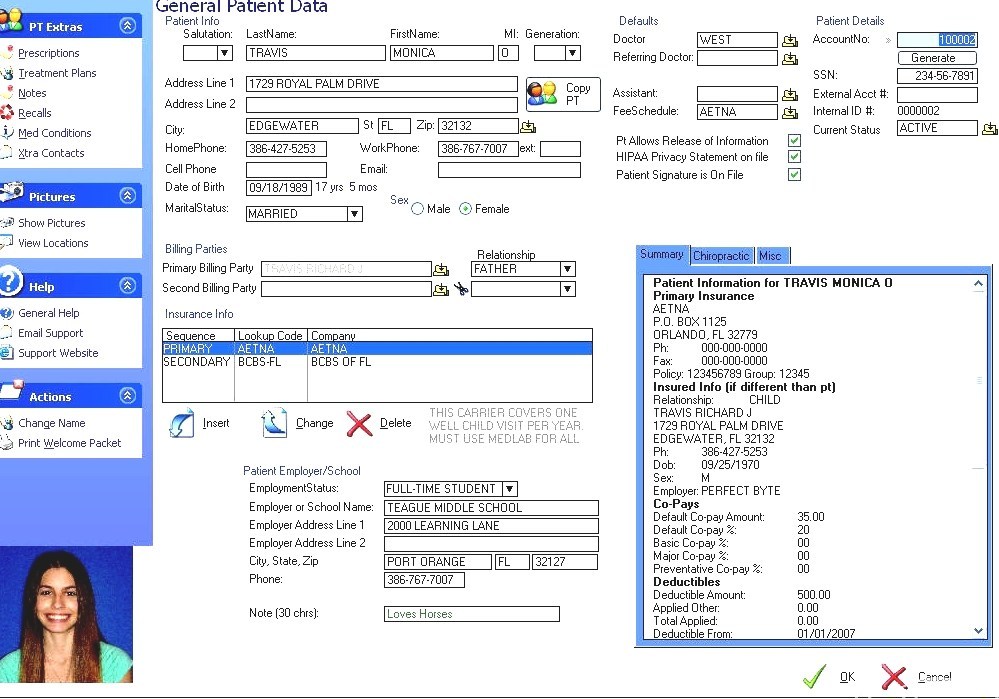Viewport: 999px width, 699px height.
Task: Click the Copy PT people icon
Action: 542,94
